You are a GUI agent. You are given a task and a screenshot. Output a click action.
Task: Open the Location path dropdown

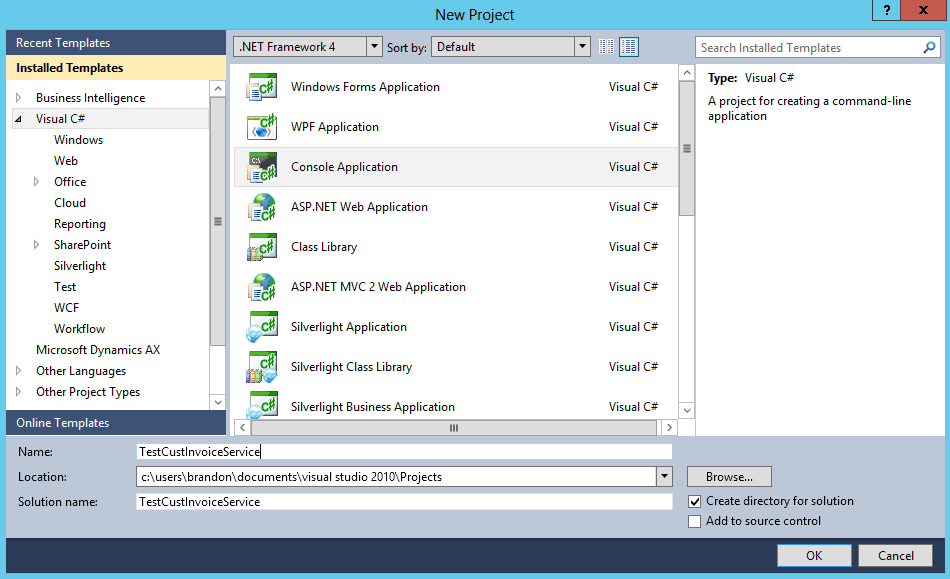coord(665,477)
